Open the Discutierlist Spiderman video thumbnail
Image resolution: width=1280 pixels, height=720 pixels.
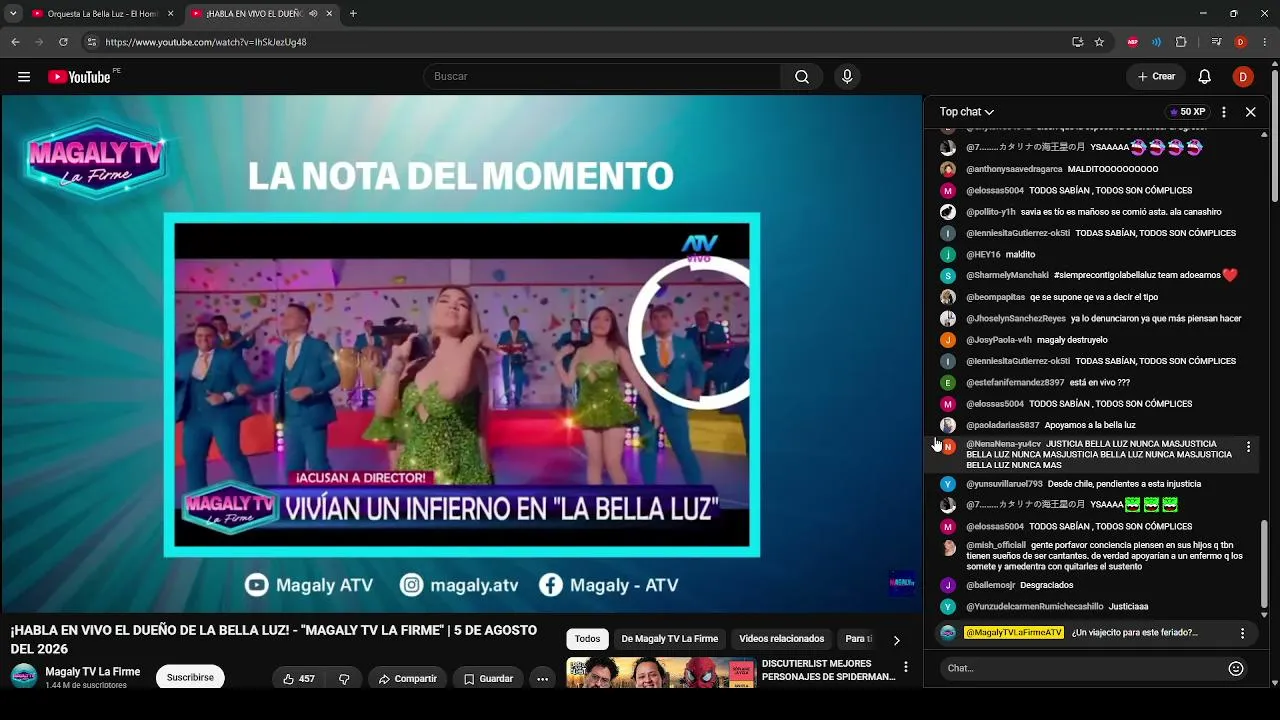click(661, 674)
